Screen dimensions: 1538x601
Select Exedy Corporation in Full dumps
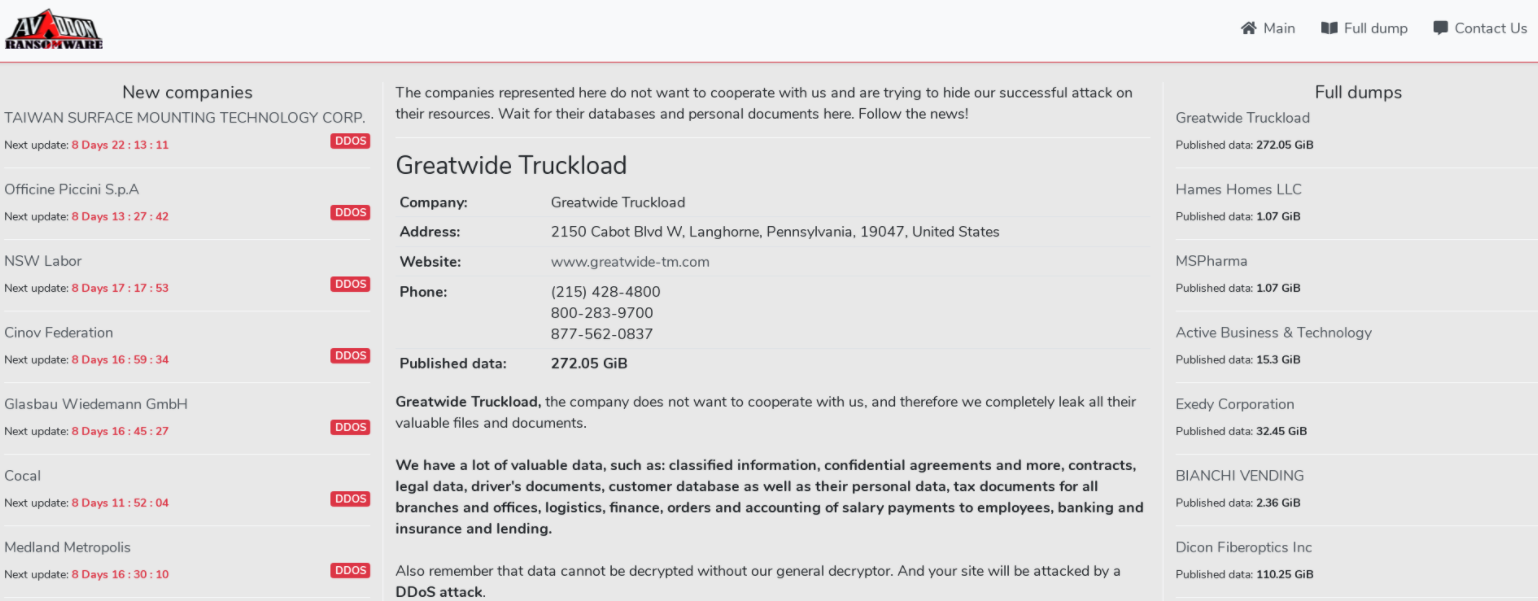pos(1235,404)
